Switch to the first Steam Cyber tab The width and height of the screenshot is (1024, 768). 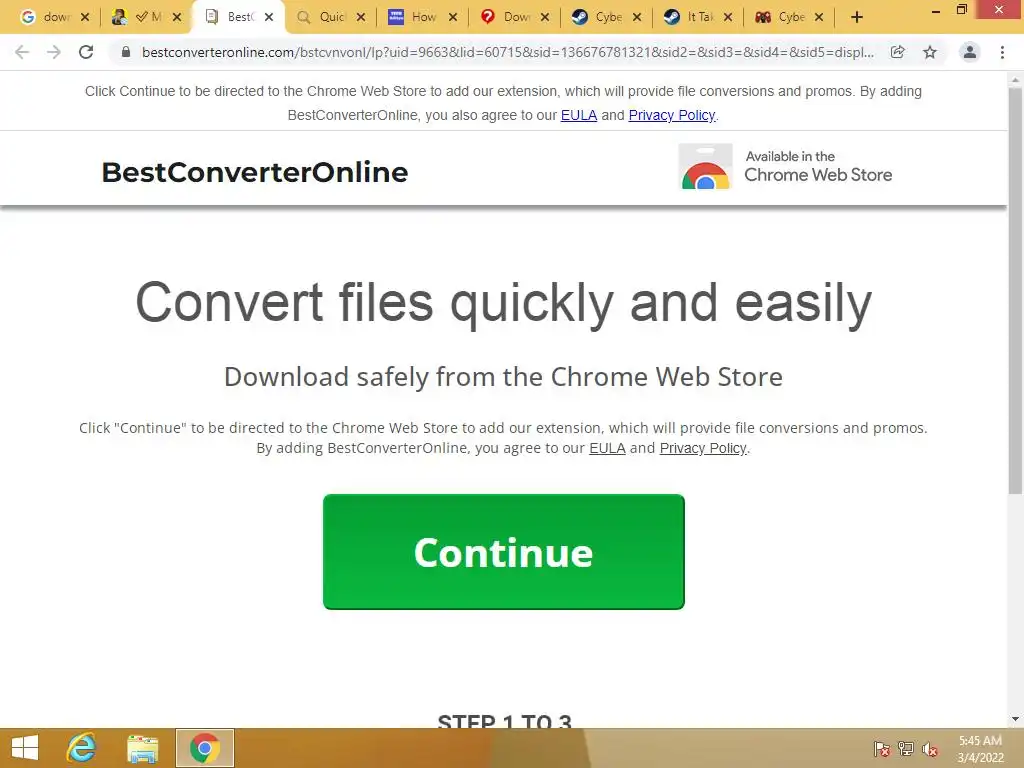pos(598,18)
